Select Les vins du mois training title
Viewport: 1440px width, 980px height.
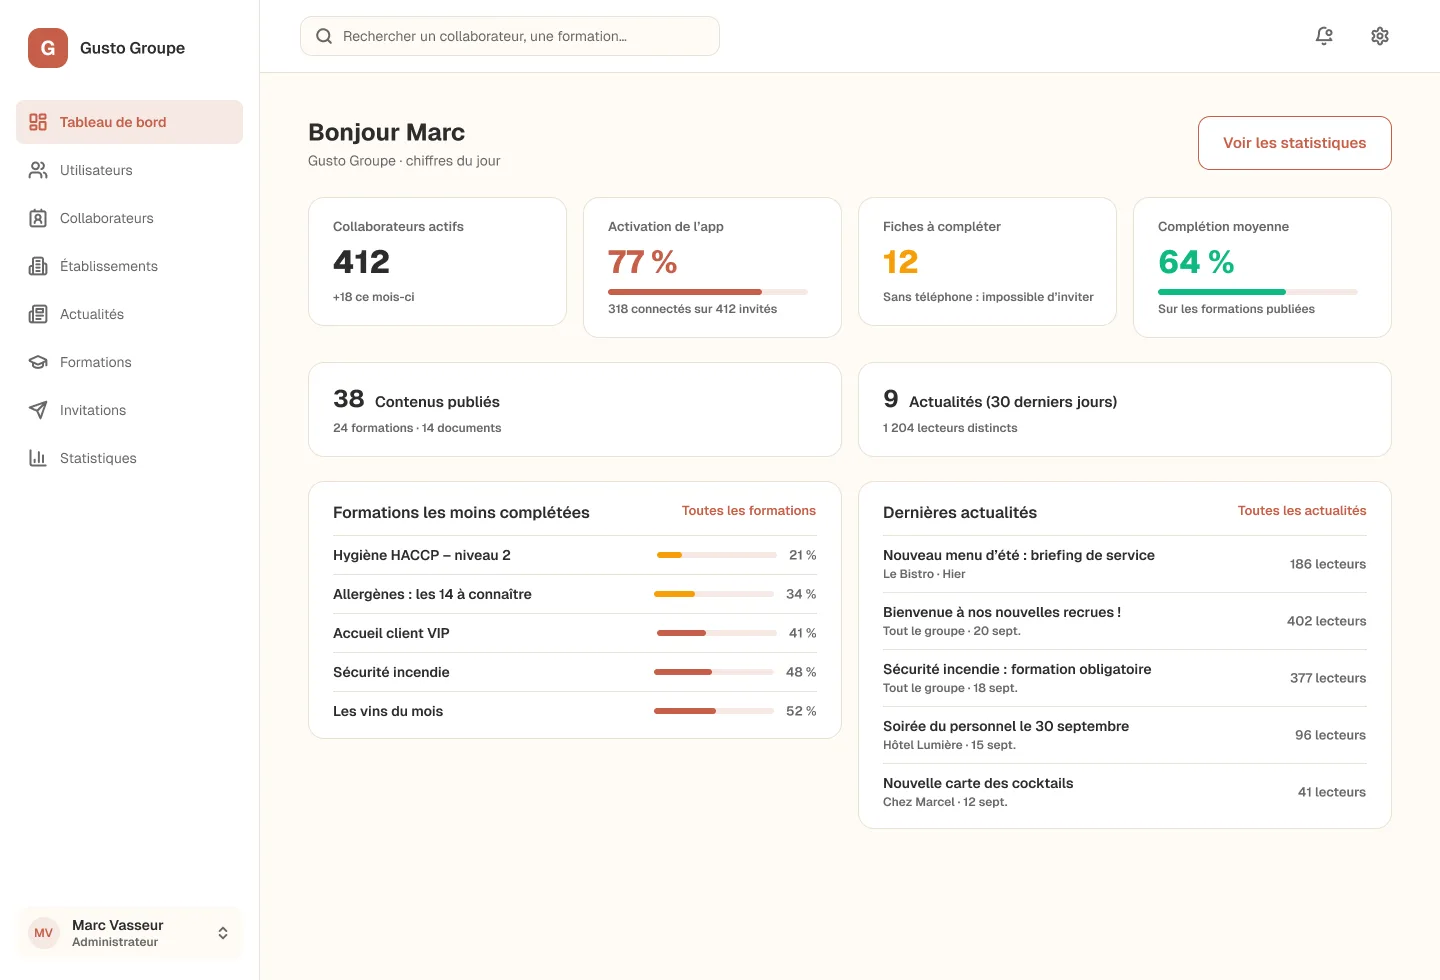pos(388,711)
